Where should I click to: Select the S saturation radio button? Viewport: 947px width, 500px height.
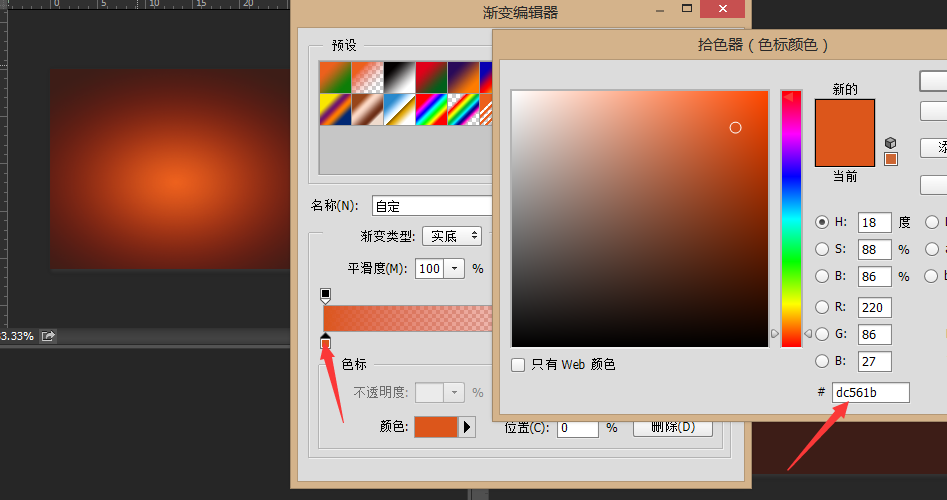[x=822, y=249]
